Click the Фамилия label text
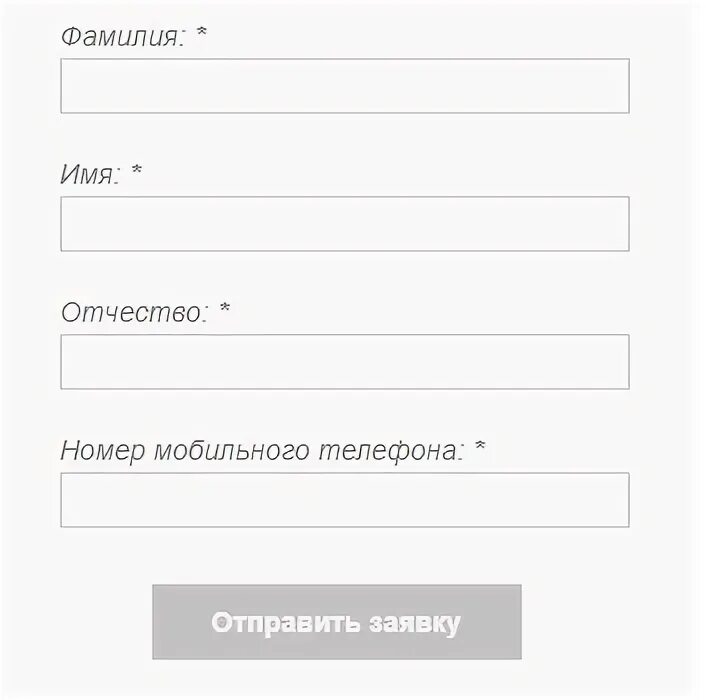 [123, 37]
